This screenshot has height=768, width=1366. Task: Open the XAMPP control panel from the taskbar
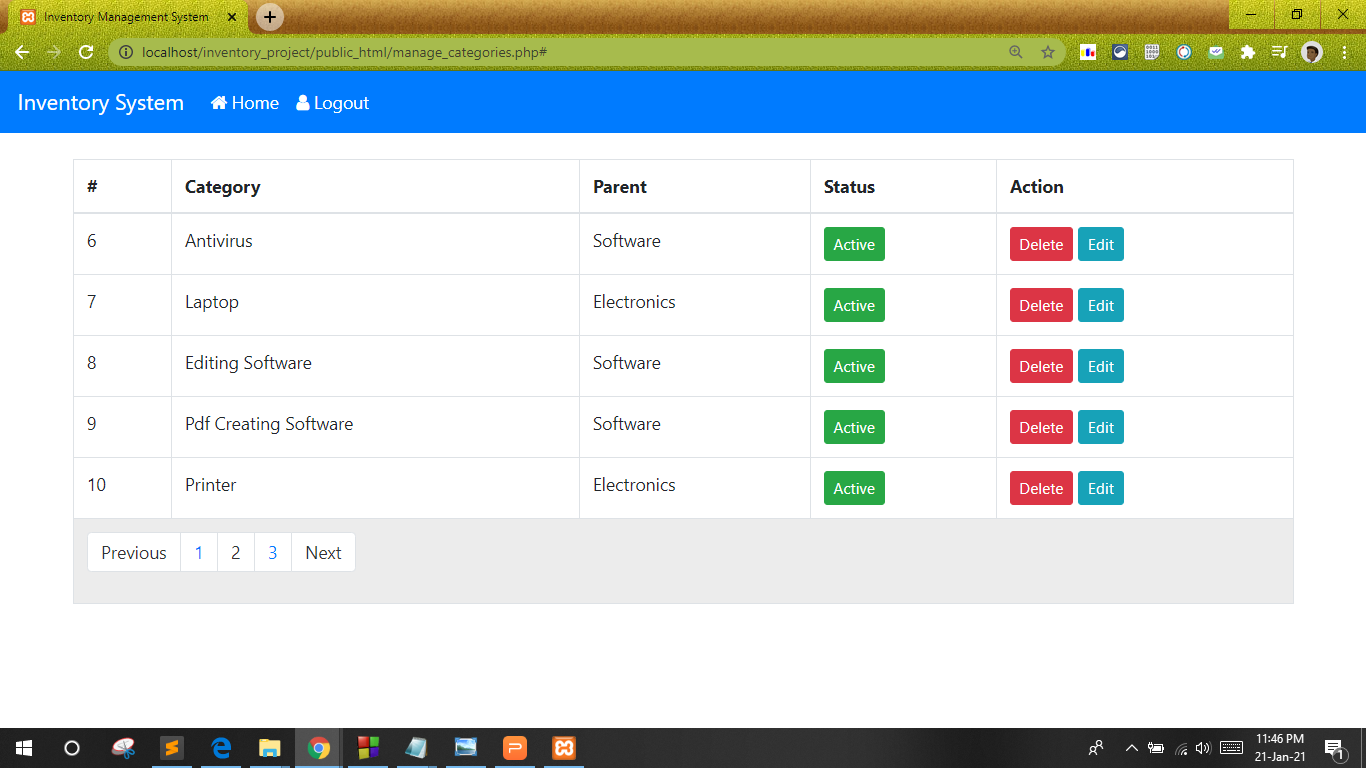point(563,747)
